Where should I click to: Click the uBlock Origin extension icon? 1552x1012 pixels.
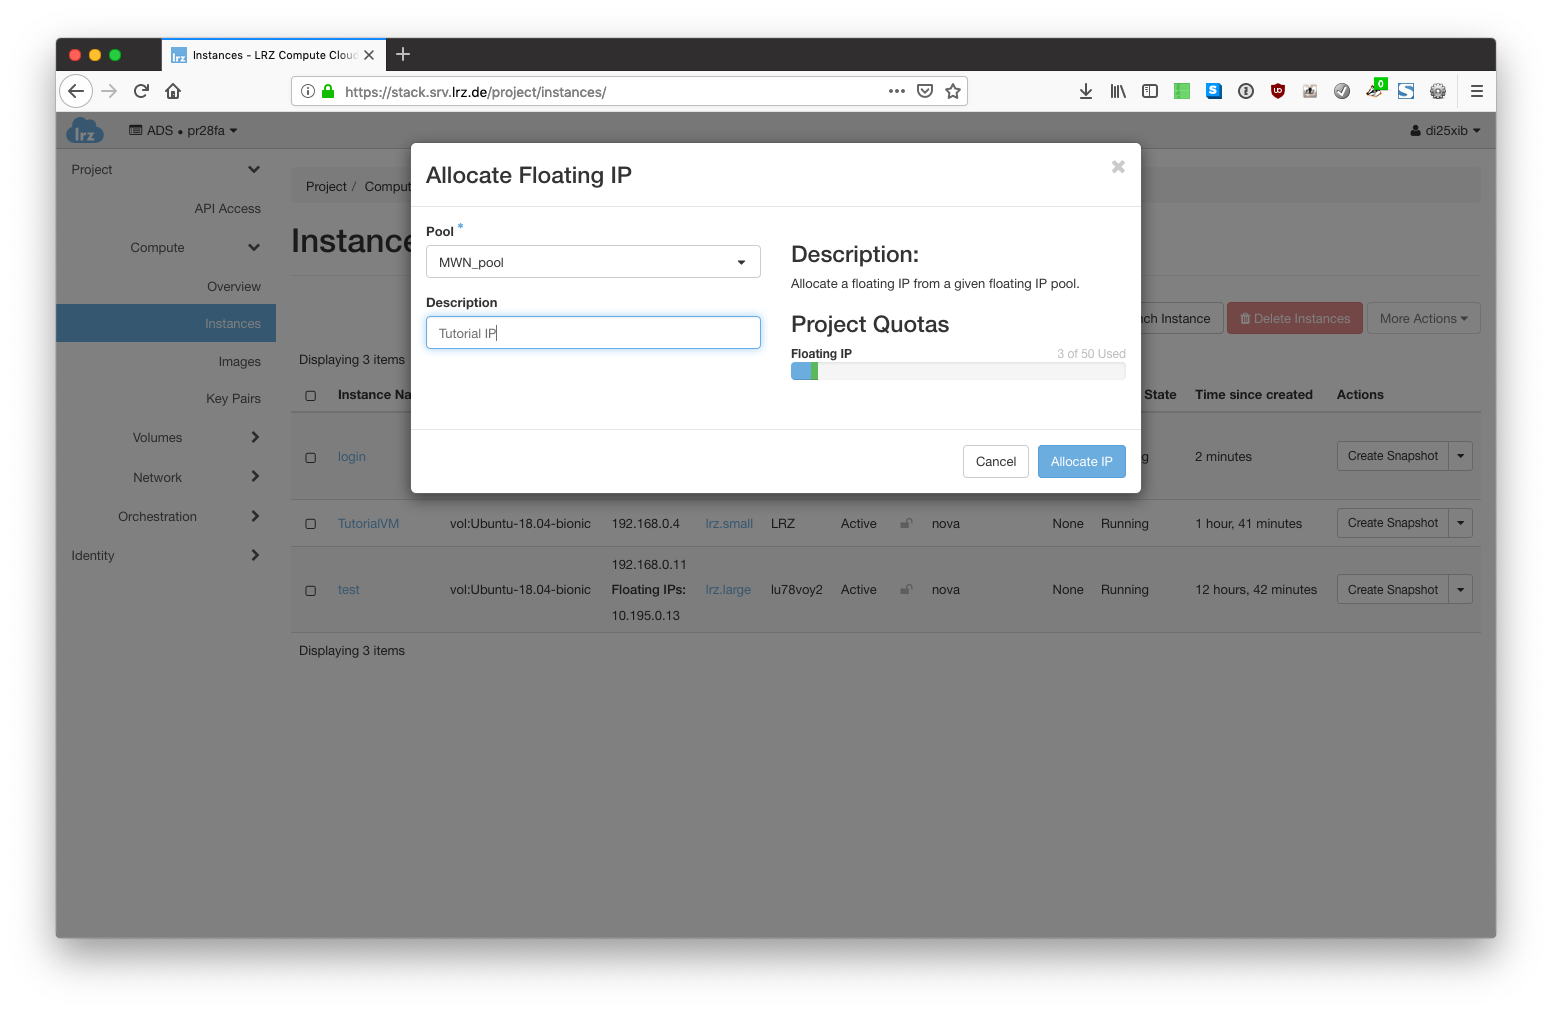1278,91
